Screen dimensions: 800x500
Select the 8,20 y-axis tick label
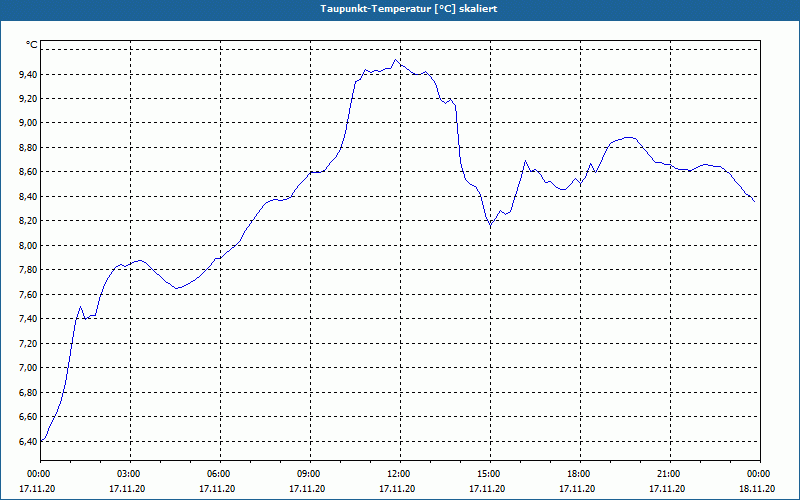(x=28, y=221)
